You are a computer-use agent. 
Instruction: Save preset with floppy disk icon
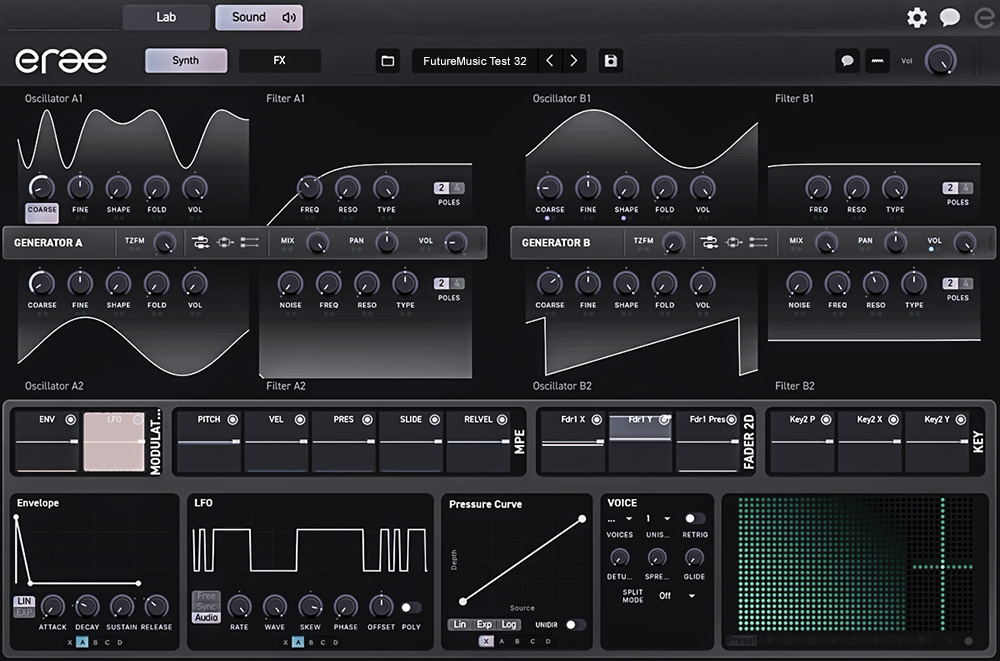(610, 61)
